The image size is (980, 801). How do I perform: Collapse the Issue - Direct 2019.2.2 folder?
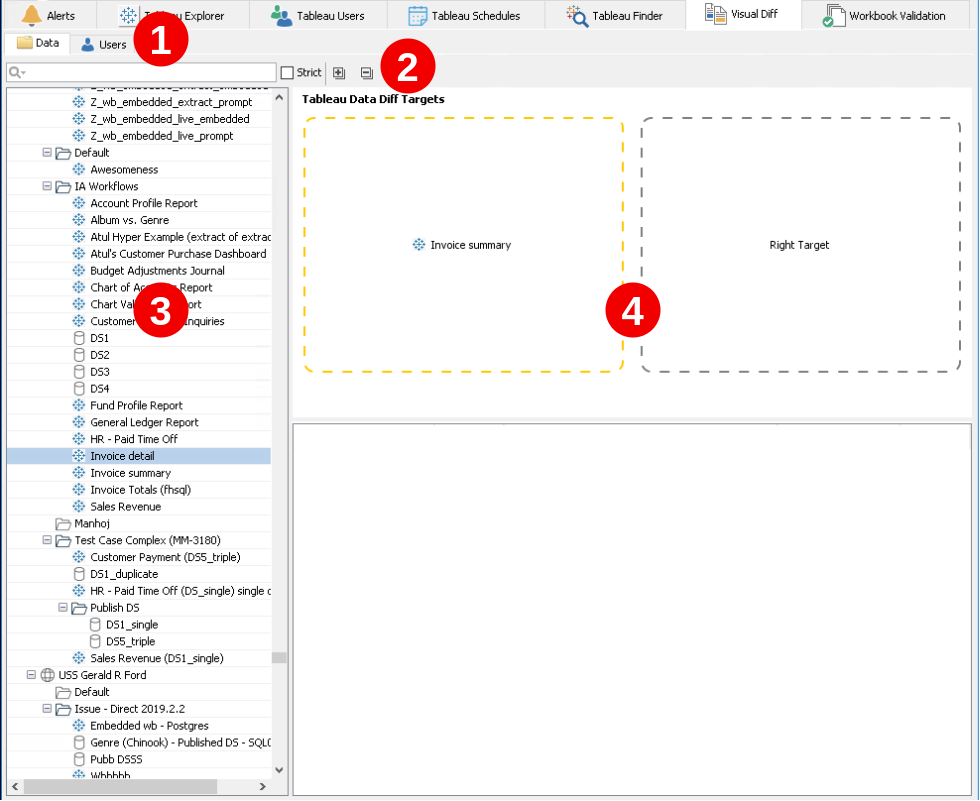click(x=47, y=709)
